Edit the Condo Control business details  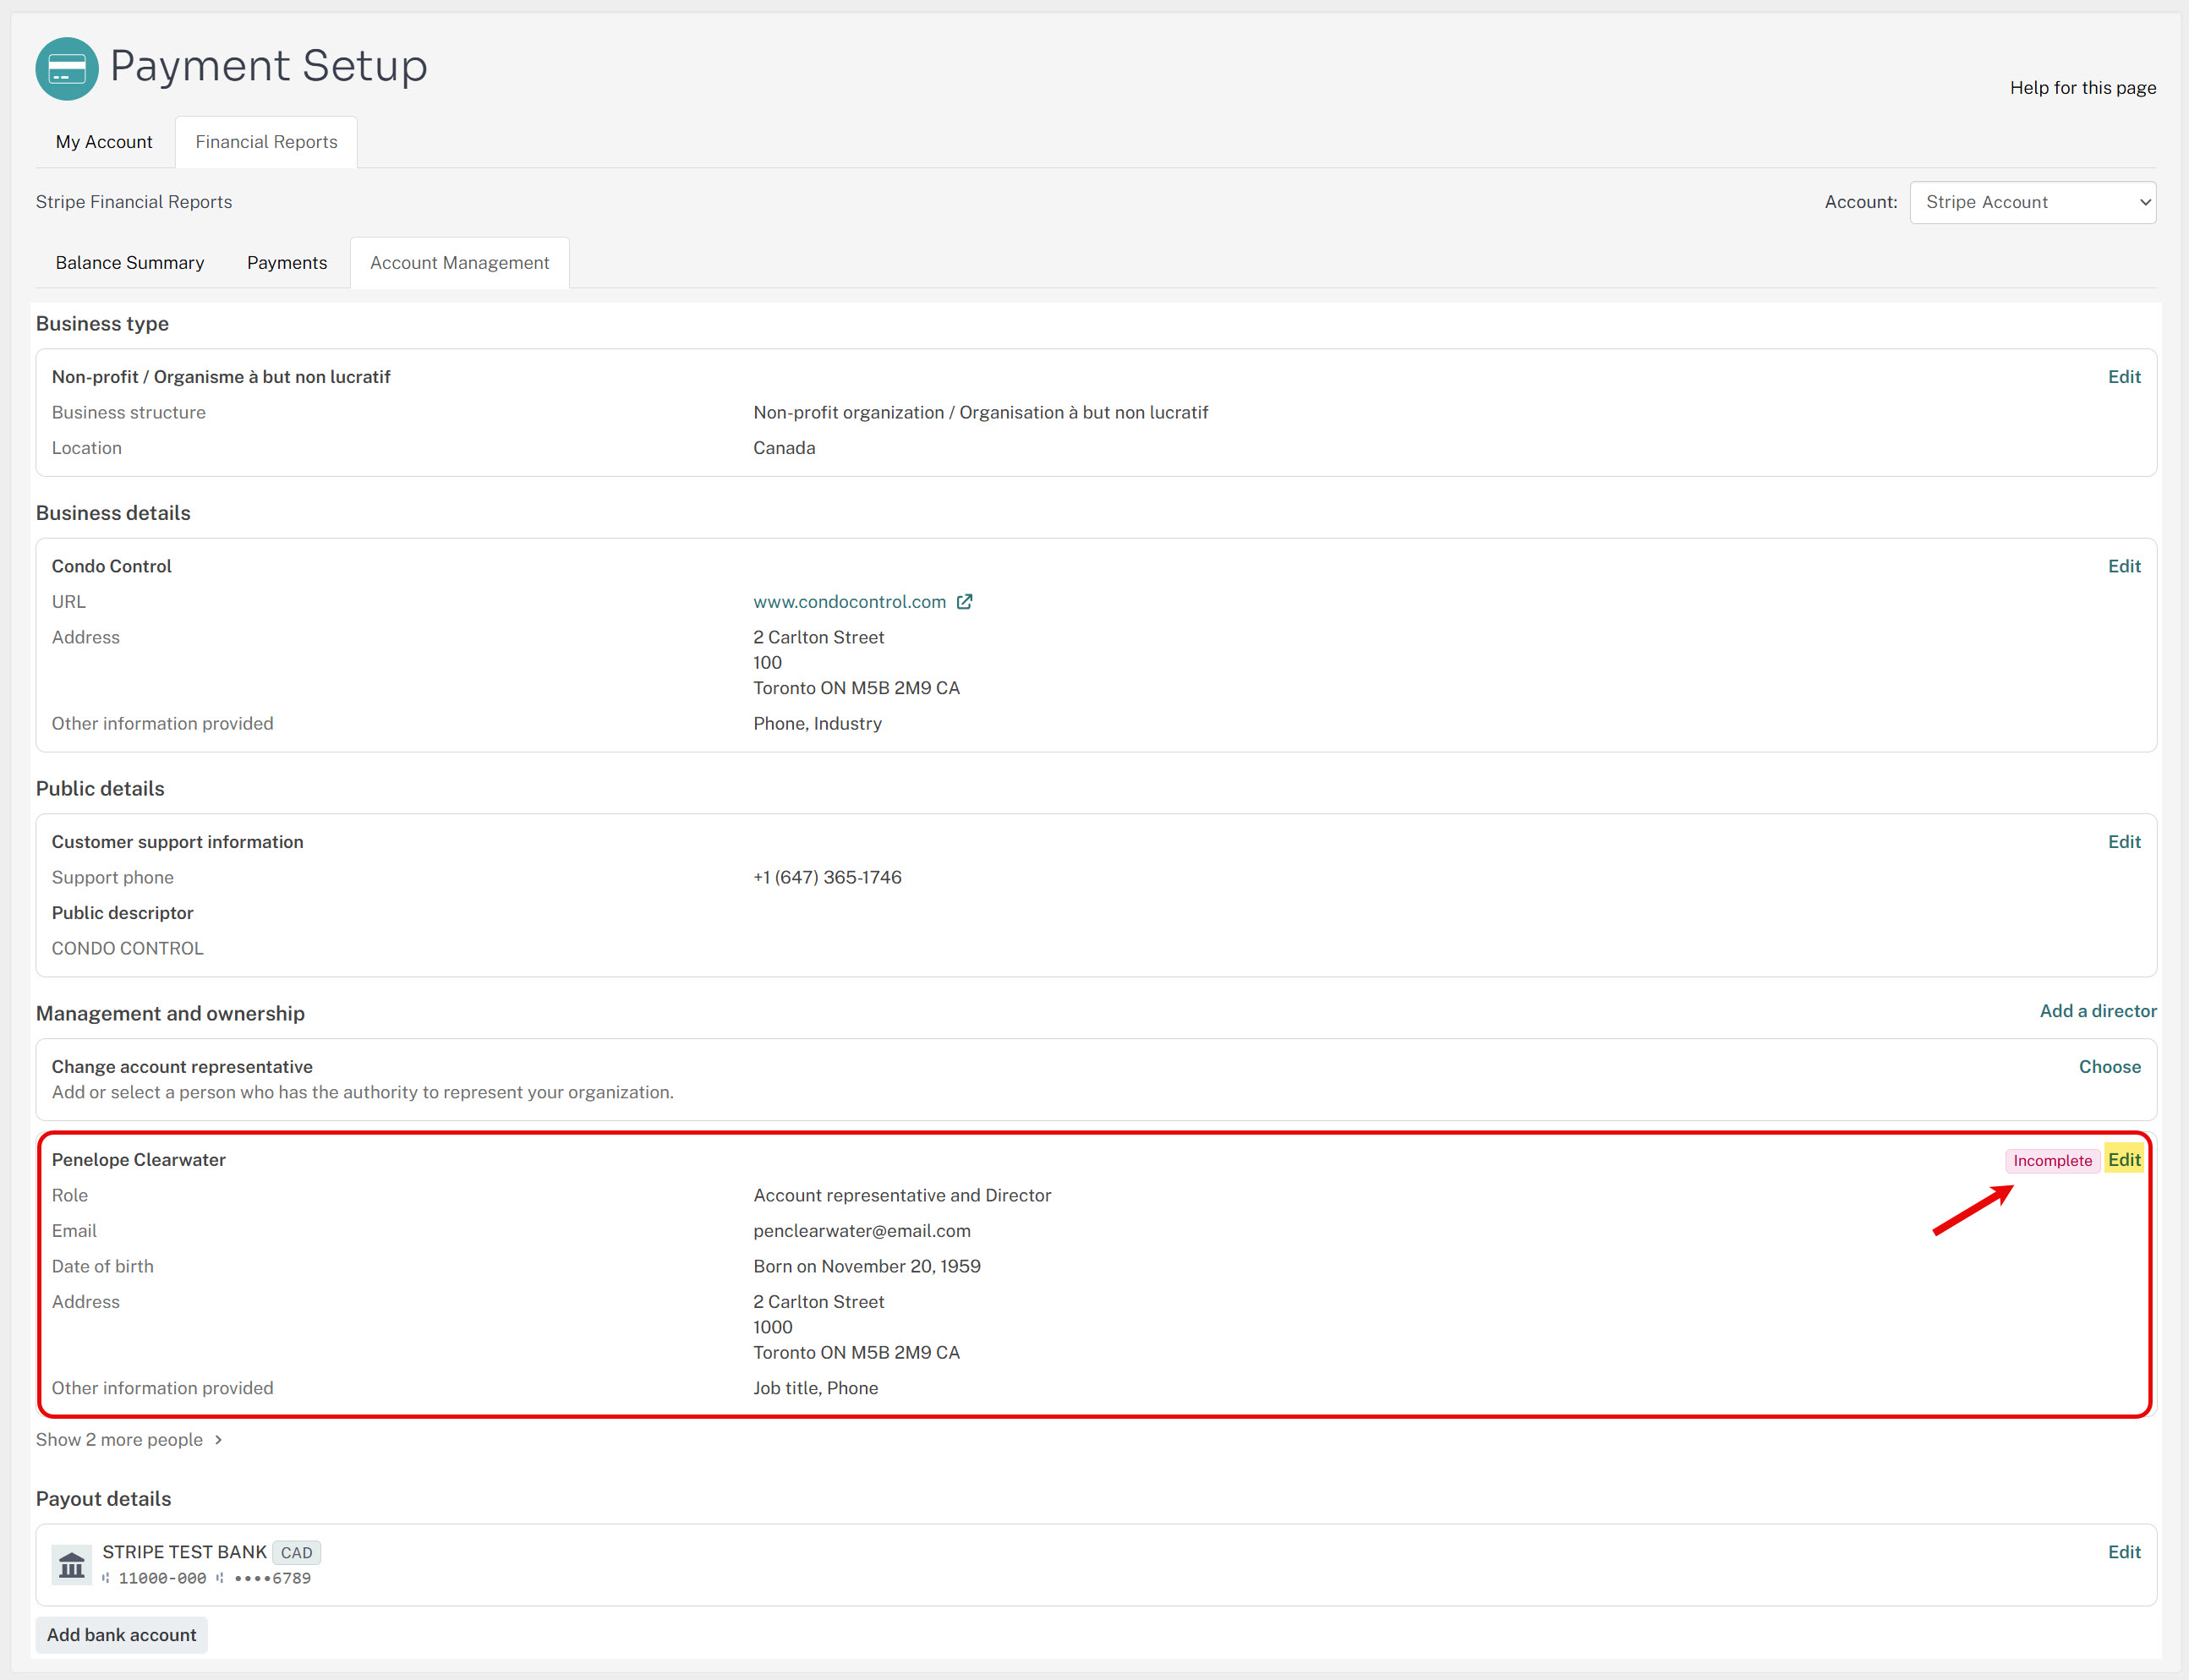point(2124,566)
